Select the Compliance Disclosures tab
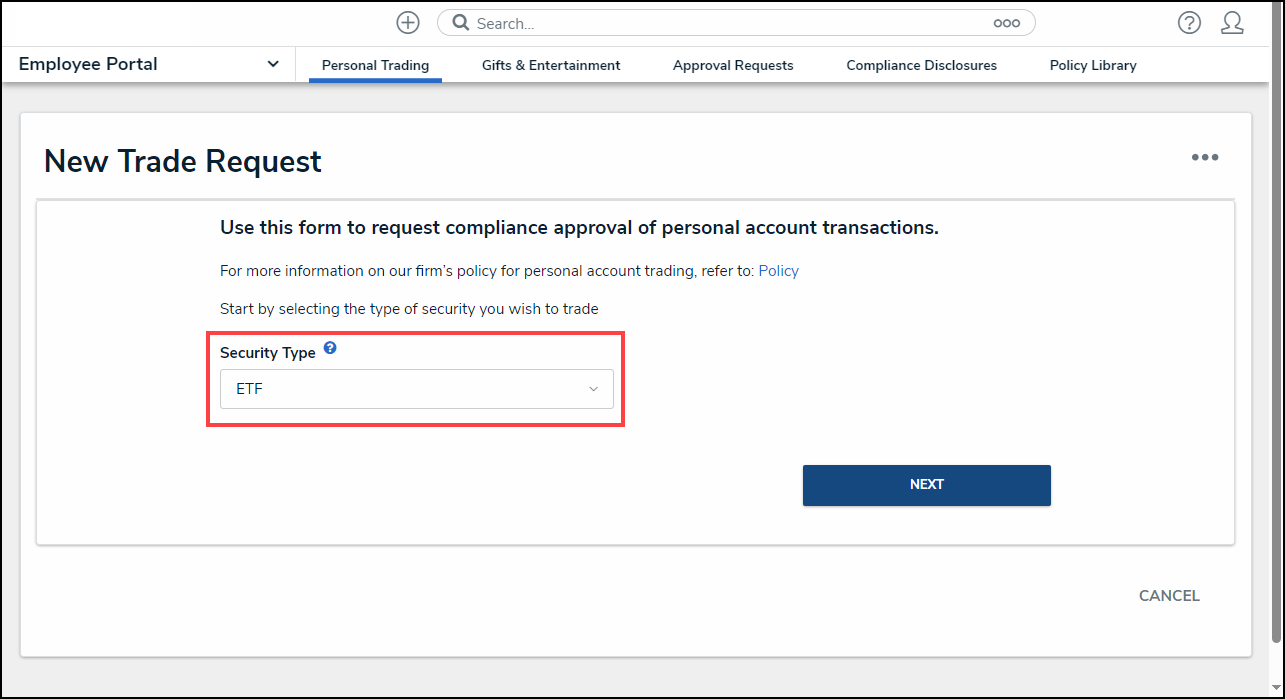 [x=921, y=66]
